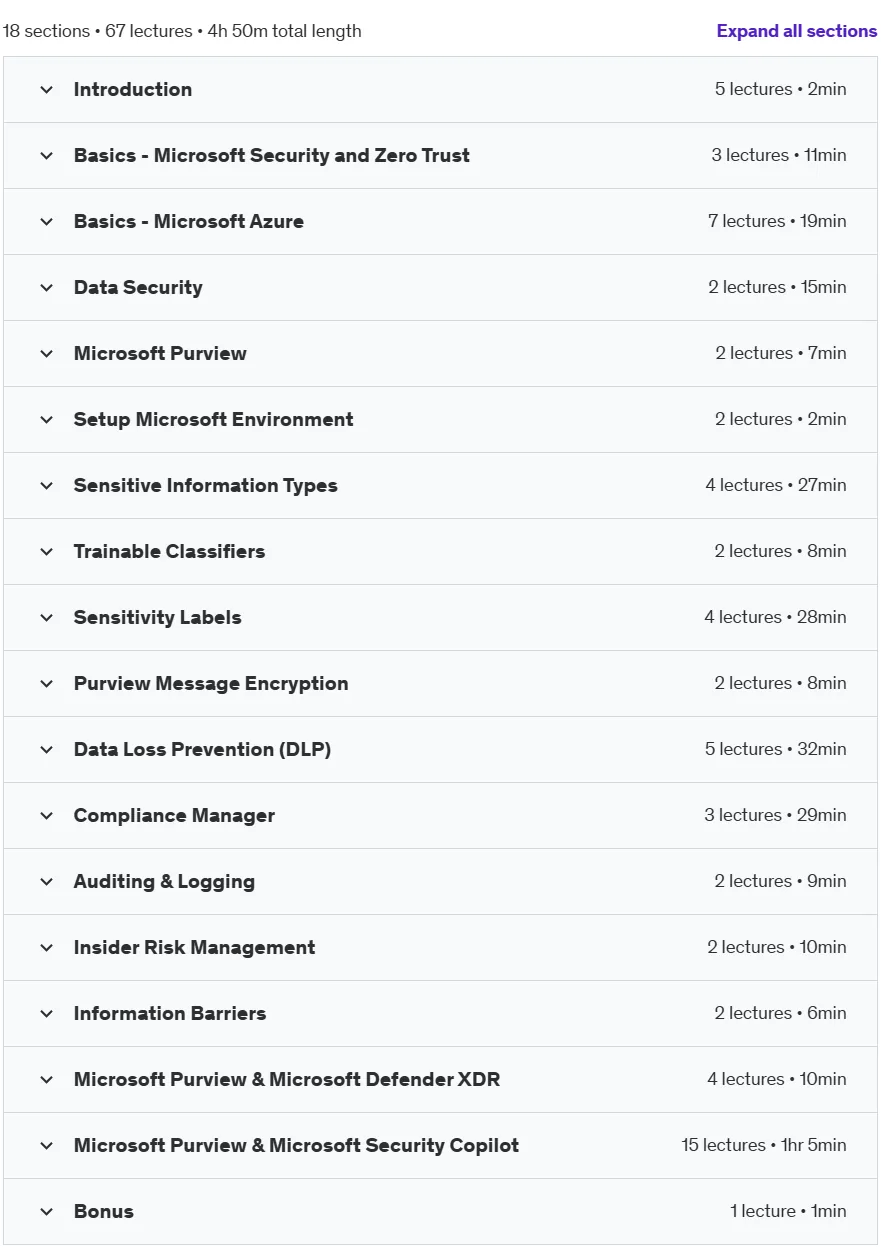Open Setup Microsoft Environment section title
The height and width of the screenshot is (1247, 881).
point(213,420)
